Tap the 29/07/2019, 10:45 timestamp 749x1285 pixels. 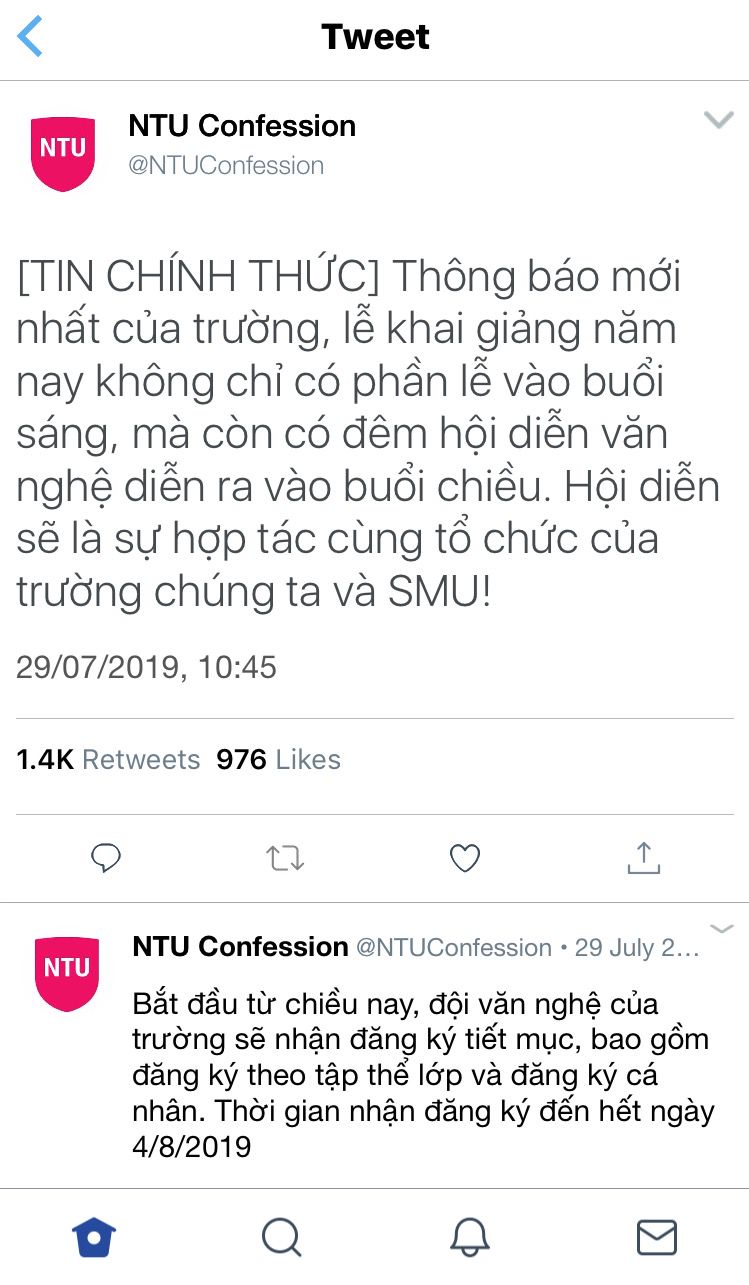(x=146, y=667)
